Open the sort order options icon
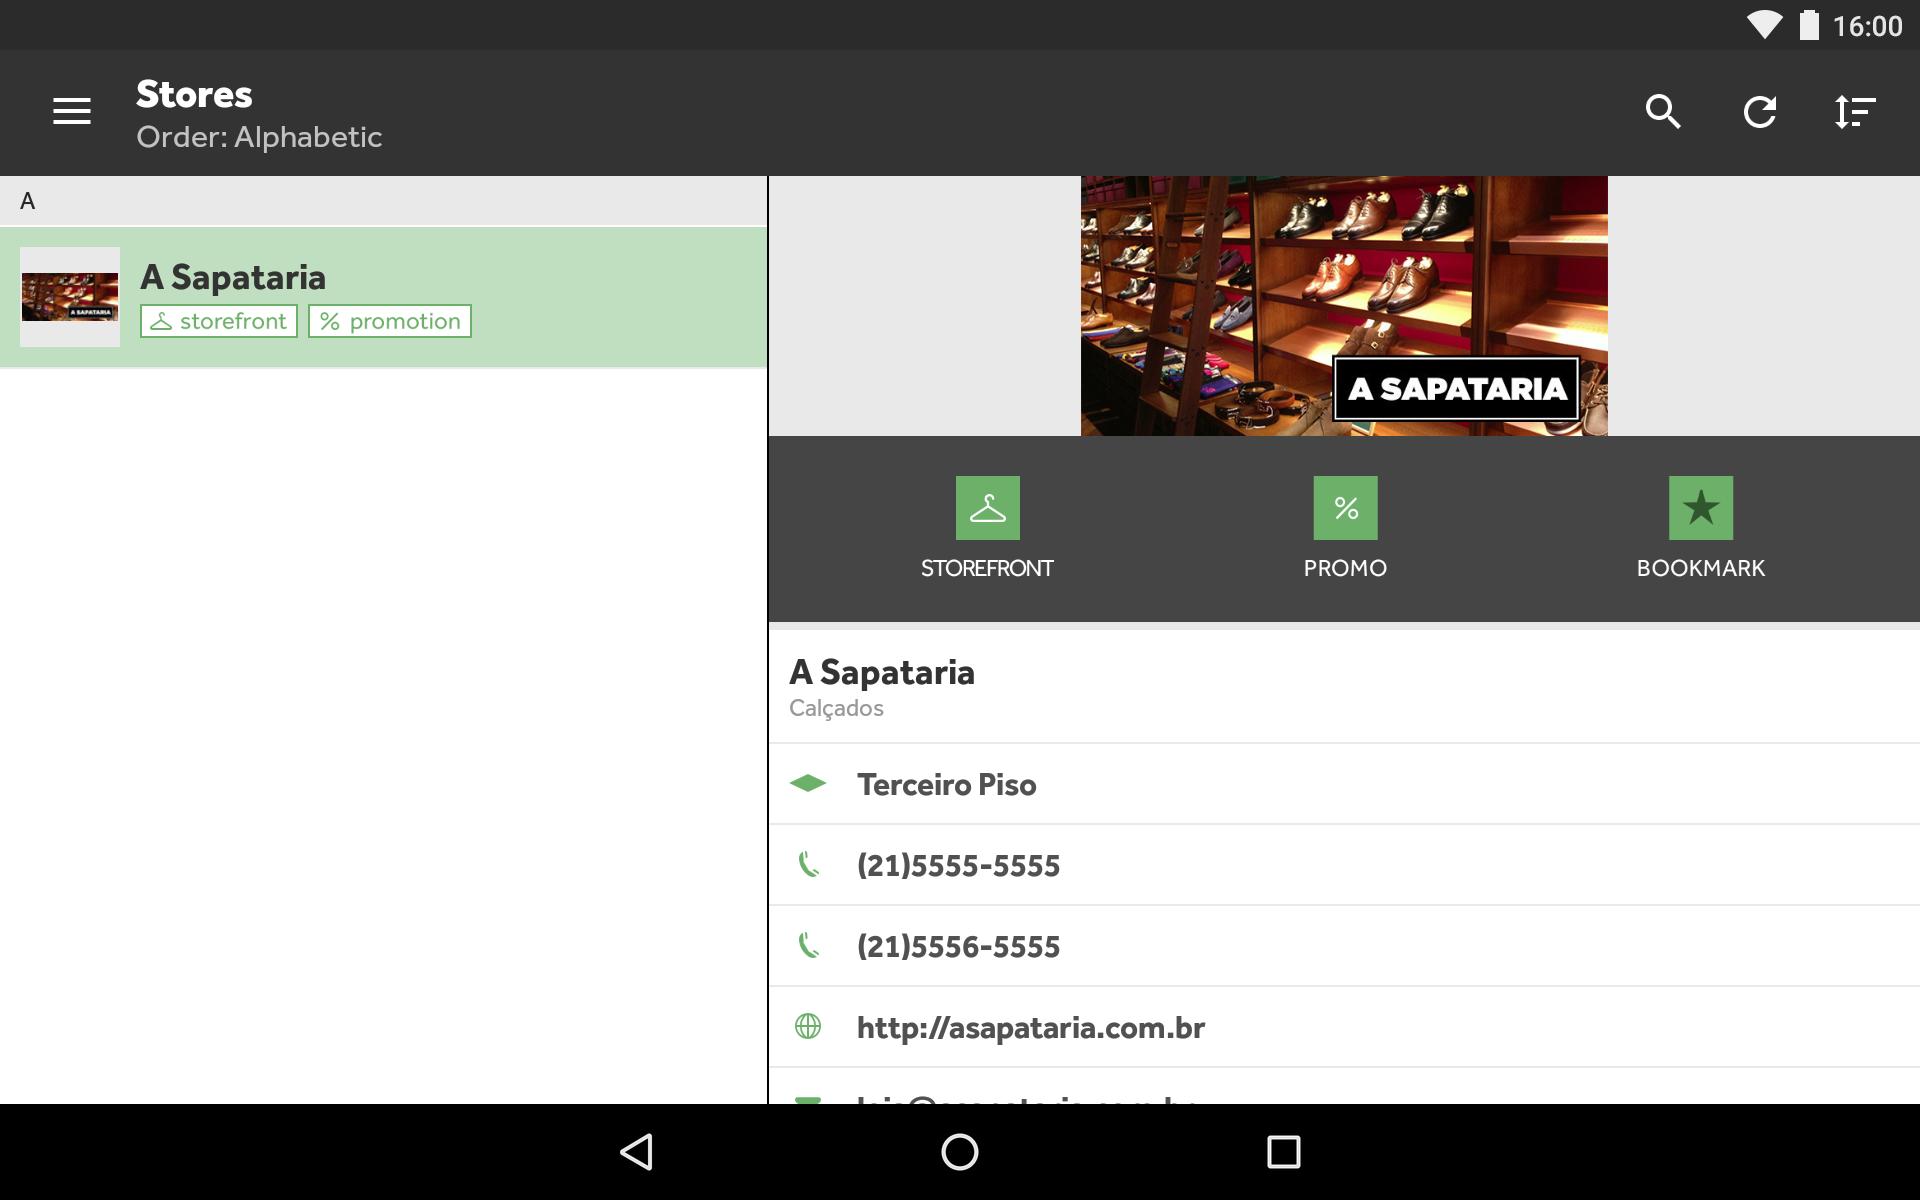Viewport: 1920px width, 1200px height. coord(1855,111)
